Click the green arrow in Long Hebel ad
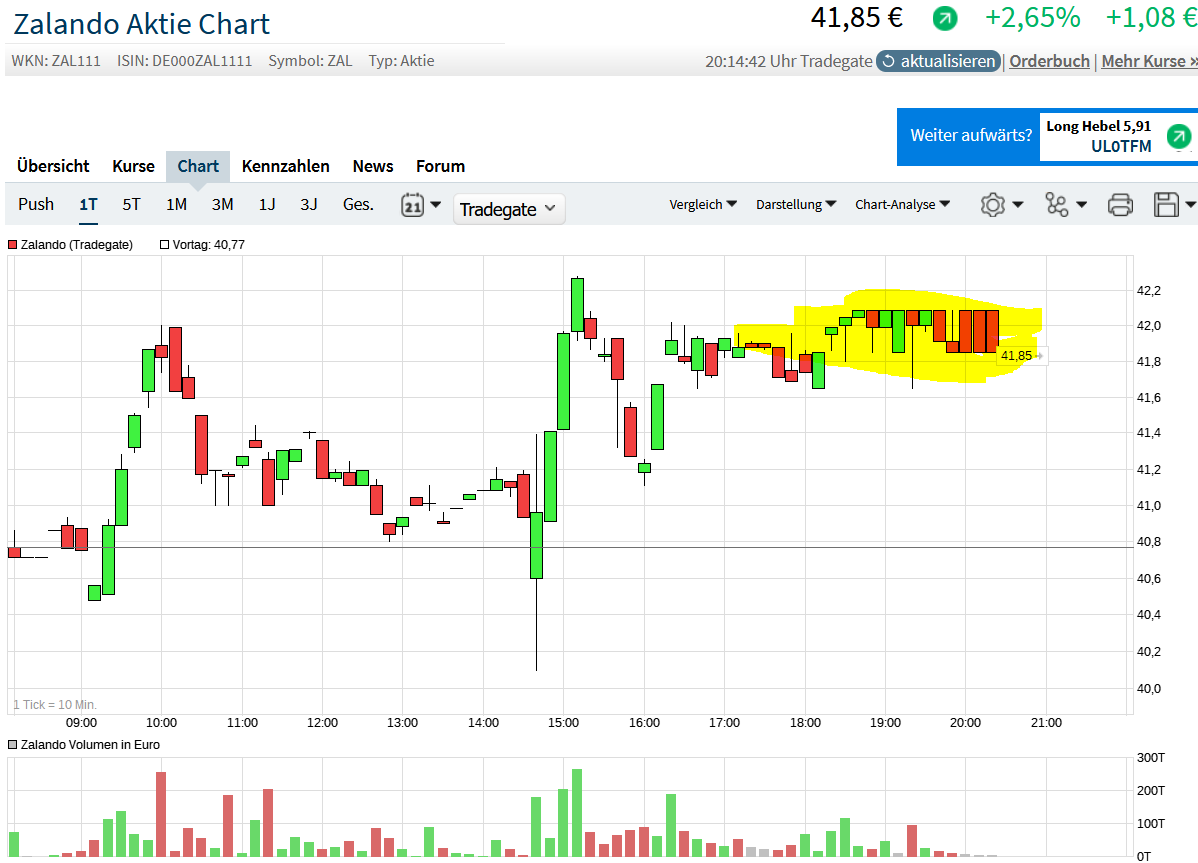 click(x=1179, y=136)
